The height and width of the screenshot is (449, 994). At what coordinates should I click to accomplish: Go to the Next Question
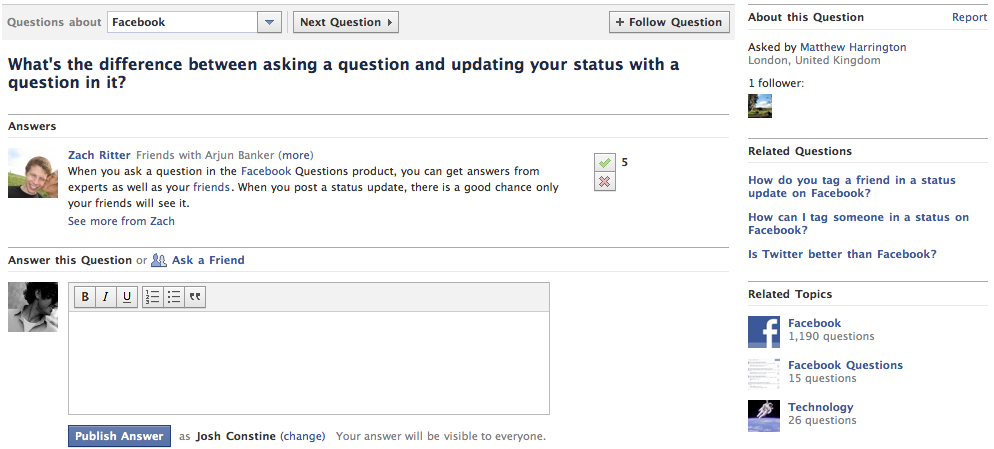click(346, 22)
